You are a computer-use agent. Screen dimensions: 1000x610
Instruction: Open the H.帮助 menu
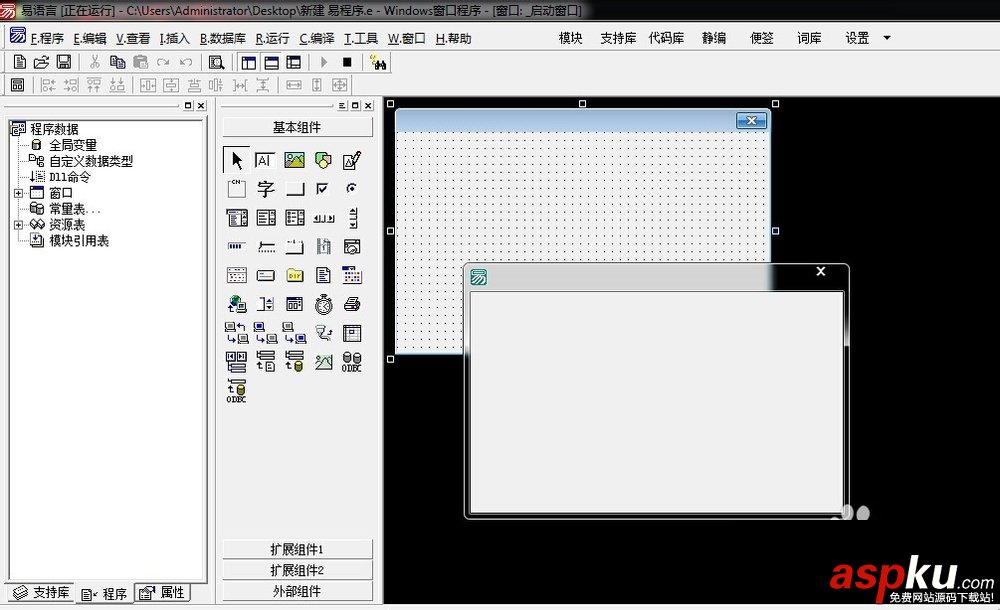pyautogui.click(x=453, y=38)
